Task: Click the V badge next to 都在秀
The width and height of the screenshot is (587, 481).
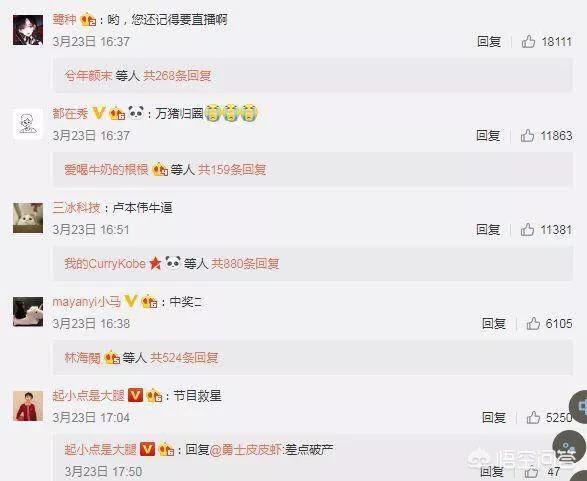Action: coord(98,112)
